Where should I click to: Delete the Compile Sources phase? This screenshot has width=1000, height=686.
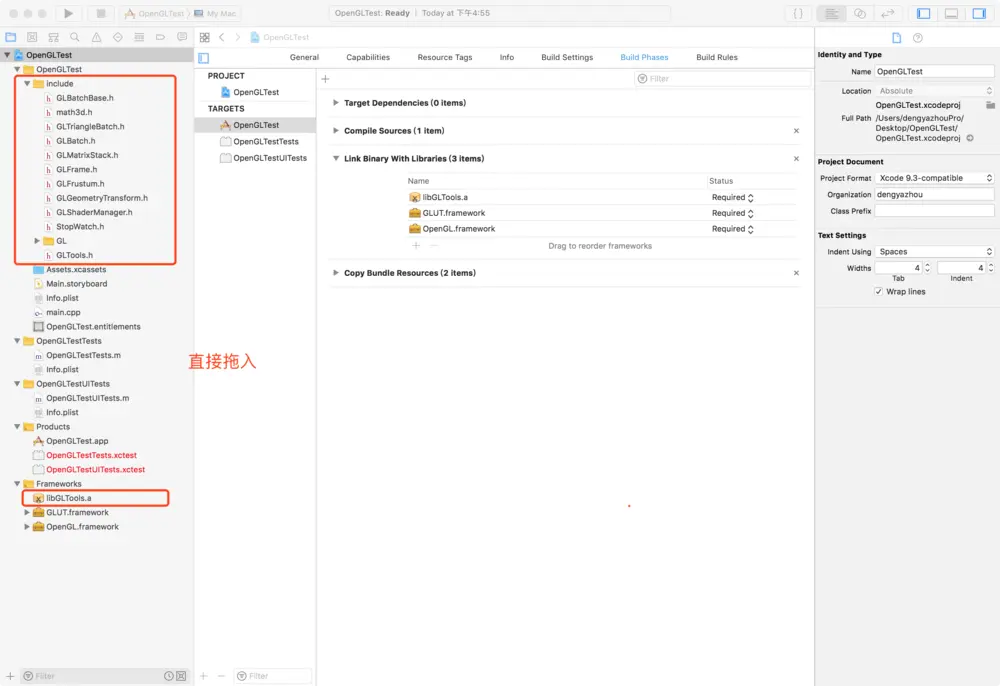pos(796,131)
